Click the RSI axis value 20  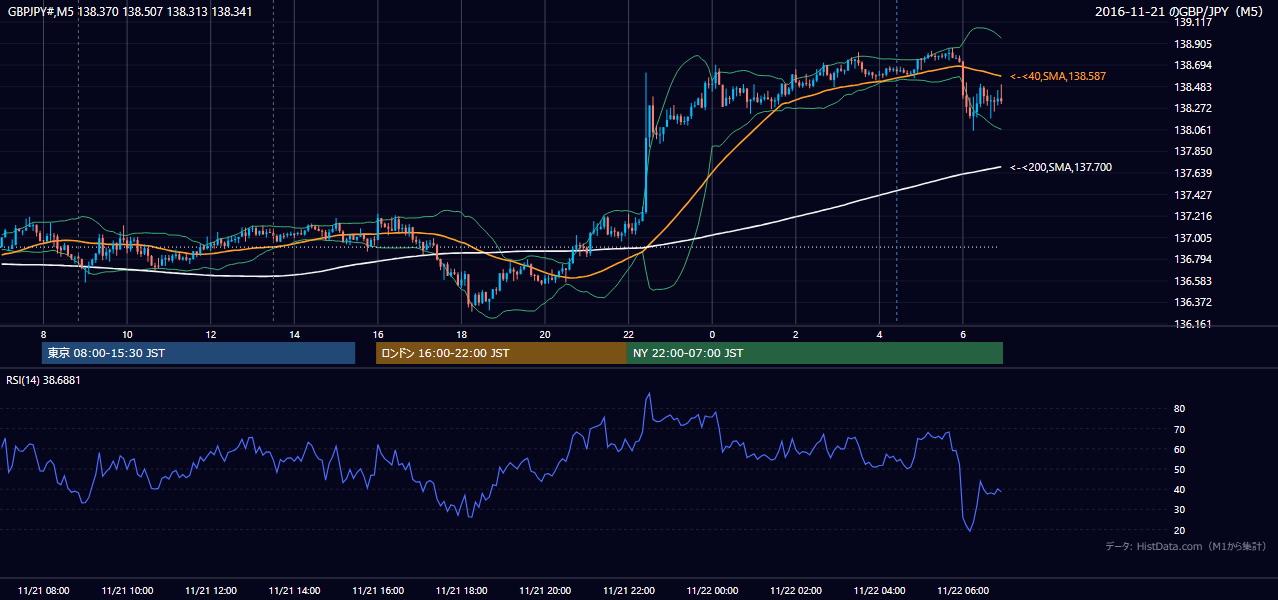click(x=1179, y=530)
